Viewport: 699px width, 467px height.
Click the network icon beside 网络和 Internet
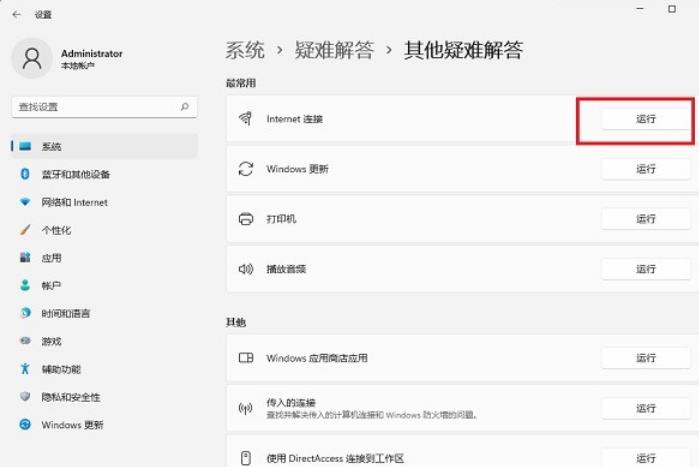[x=25, y=202]
